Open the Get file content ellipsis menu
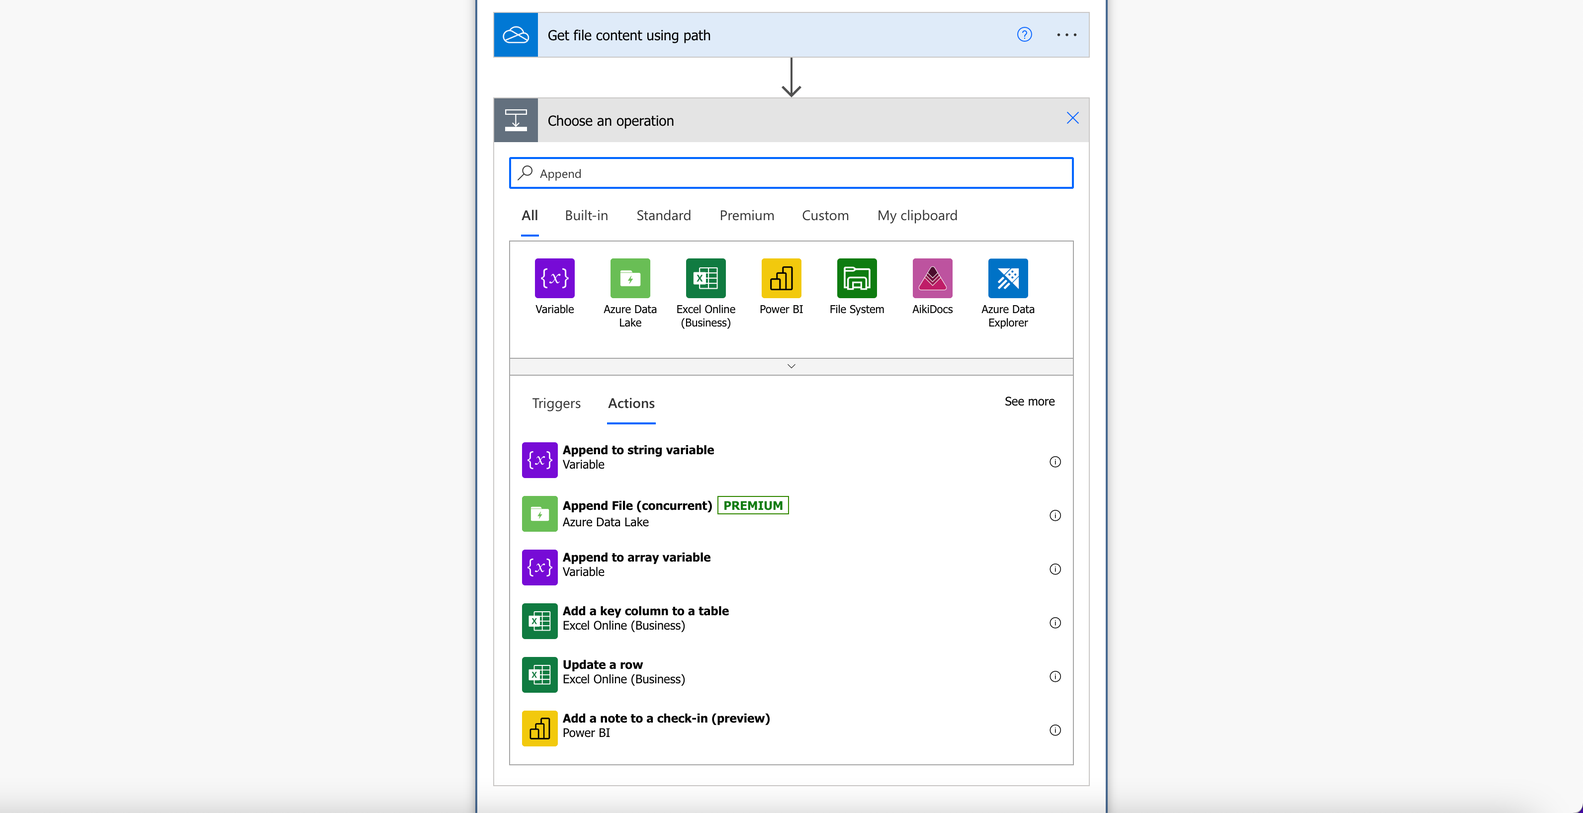Image resolution: width=1583 pixels, height=813 pixels. tap(1067, 35)
